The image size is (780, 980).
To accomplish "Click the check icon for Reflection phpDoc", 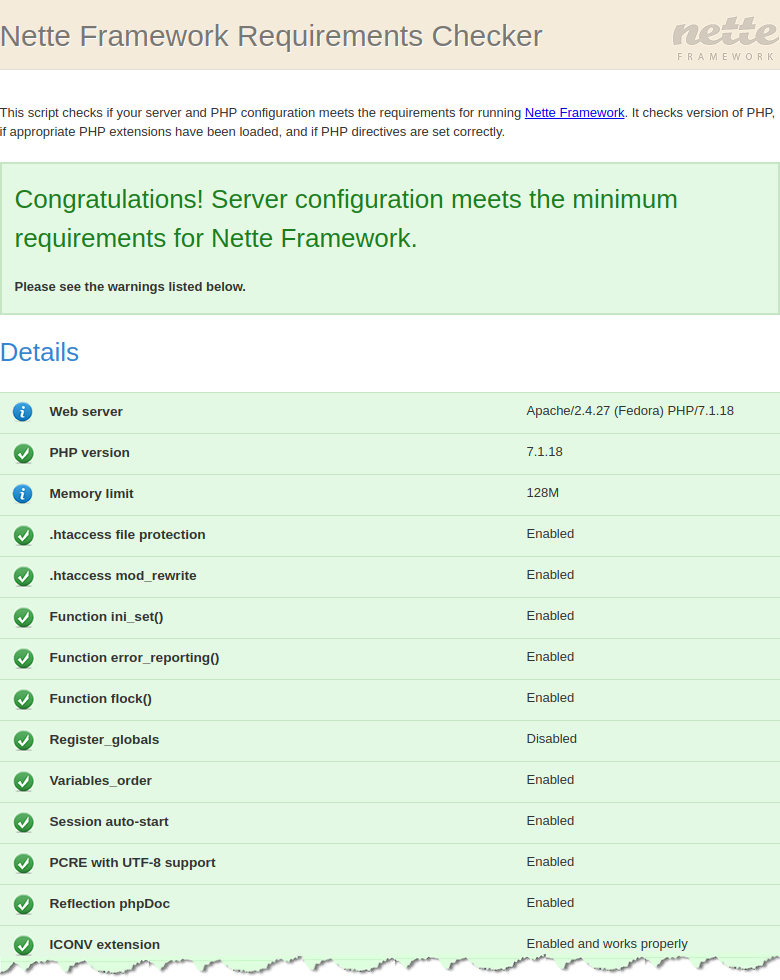I will 24,904.
